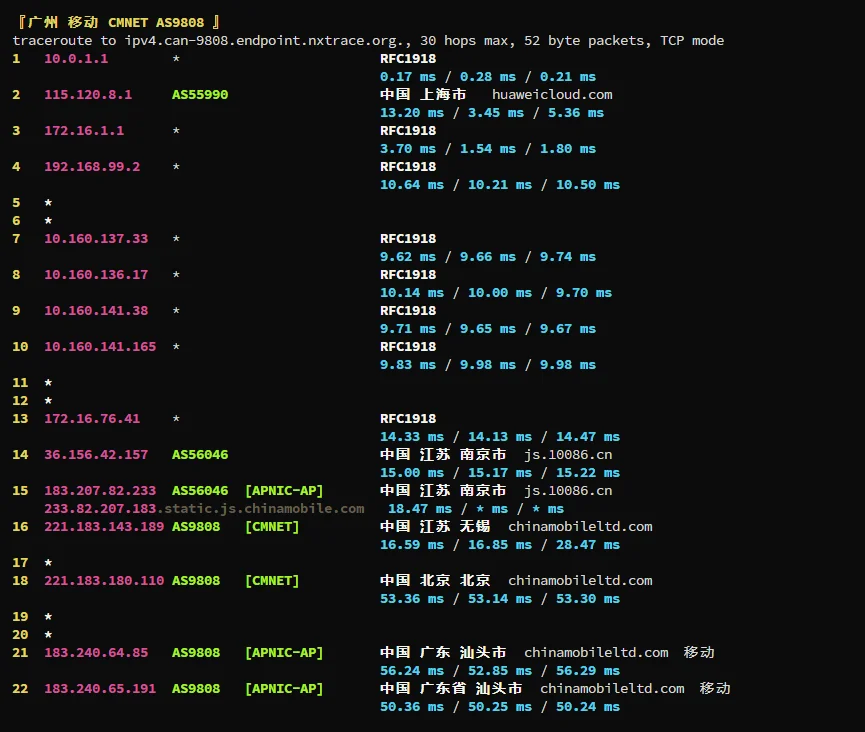This screenshot has width=865, height=732.
Task: Click 'TCP mode' in the traceroute header
Action: click(692, 41)
